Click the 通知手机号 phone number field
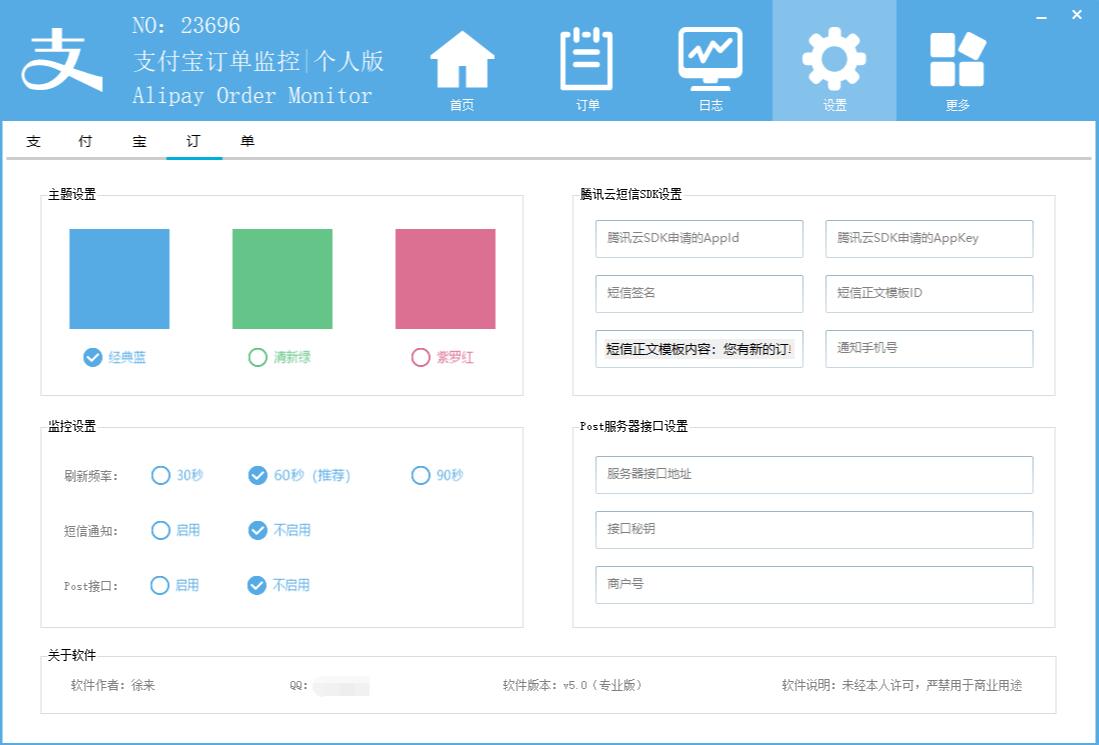 pyautogui.click(x=928, y=348)
